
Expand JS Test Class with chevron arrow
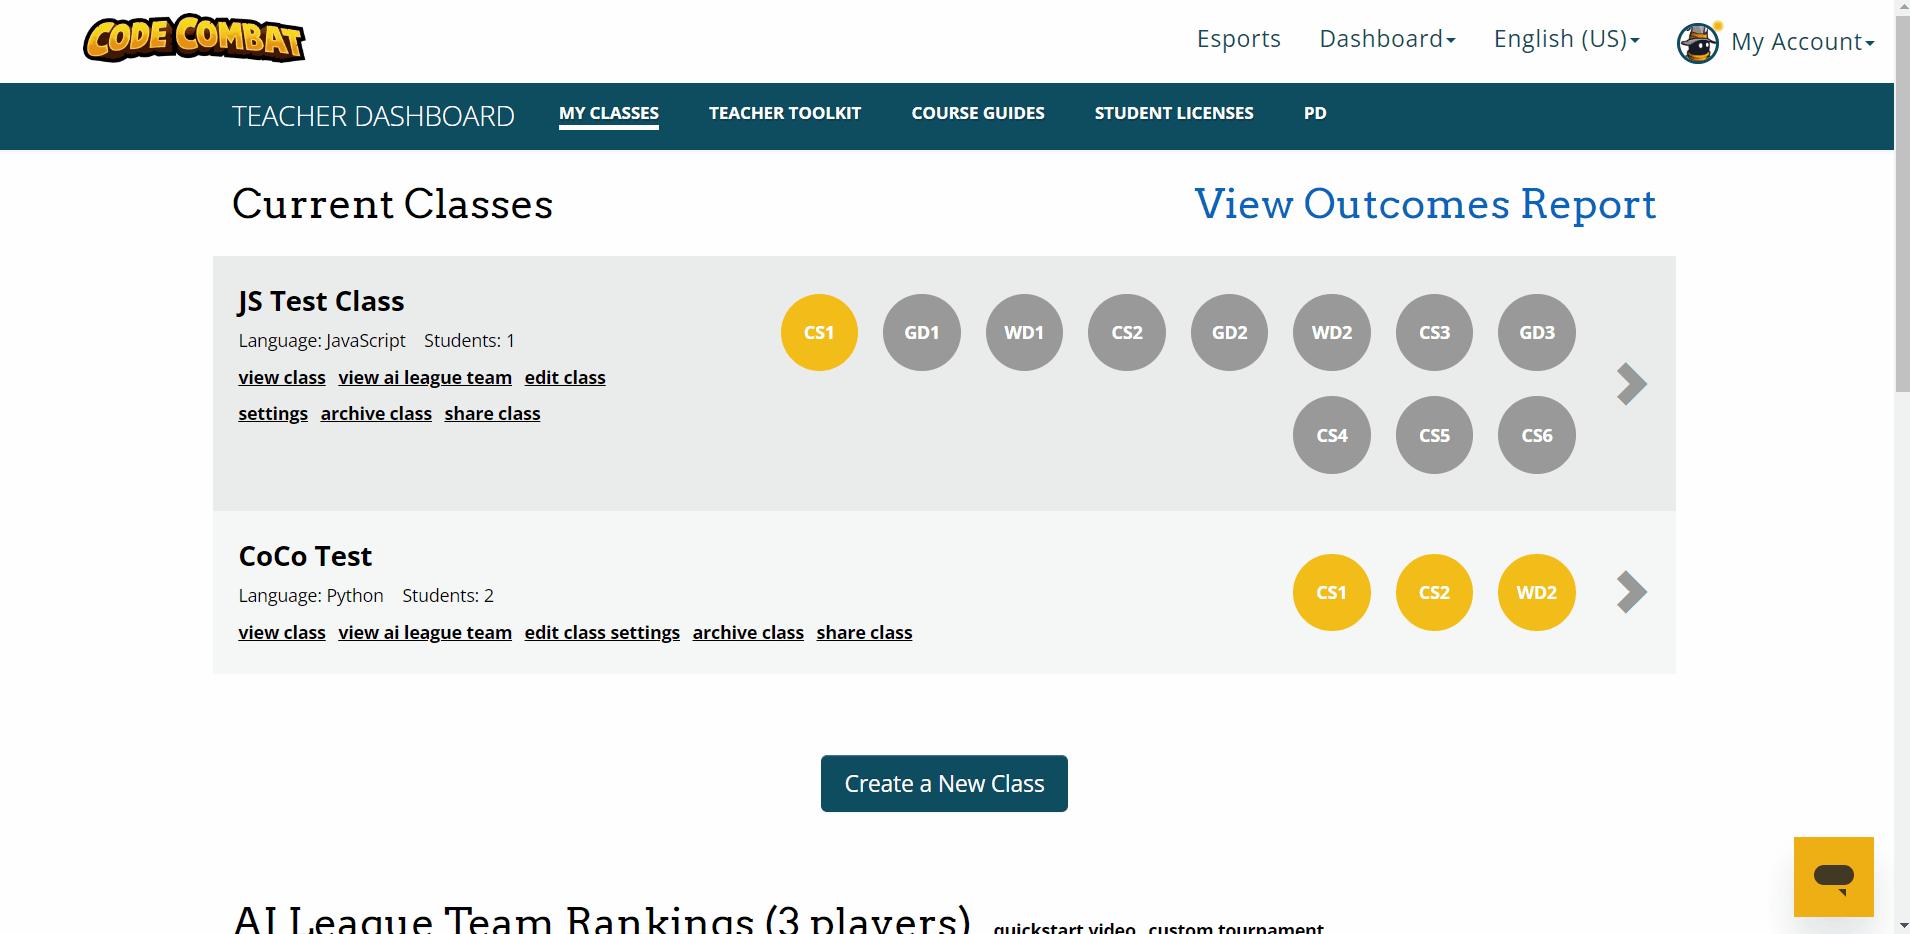tap(1631, 384)
